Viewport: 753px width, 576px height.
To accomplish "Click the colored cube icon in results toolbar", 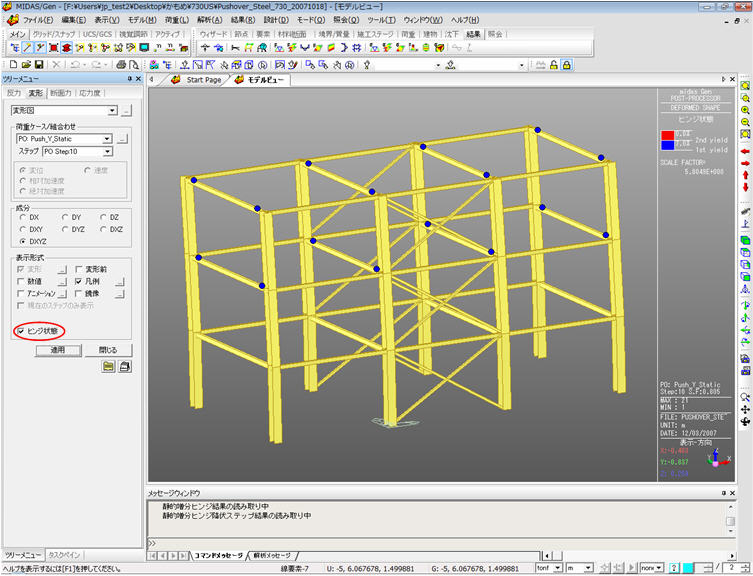I will [438, 48].
